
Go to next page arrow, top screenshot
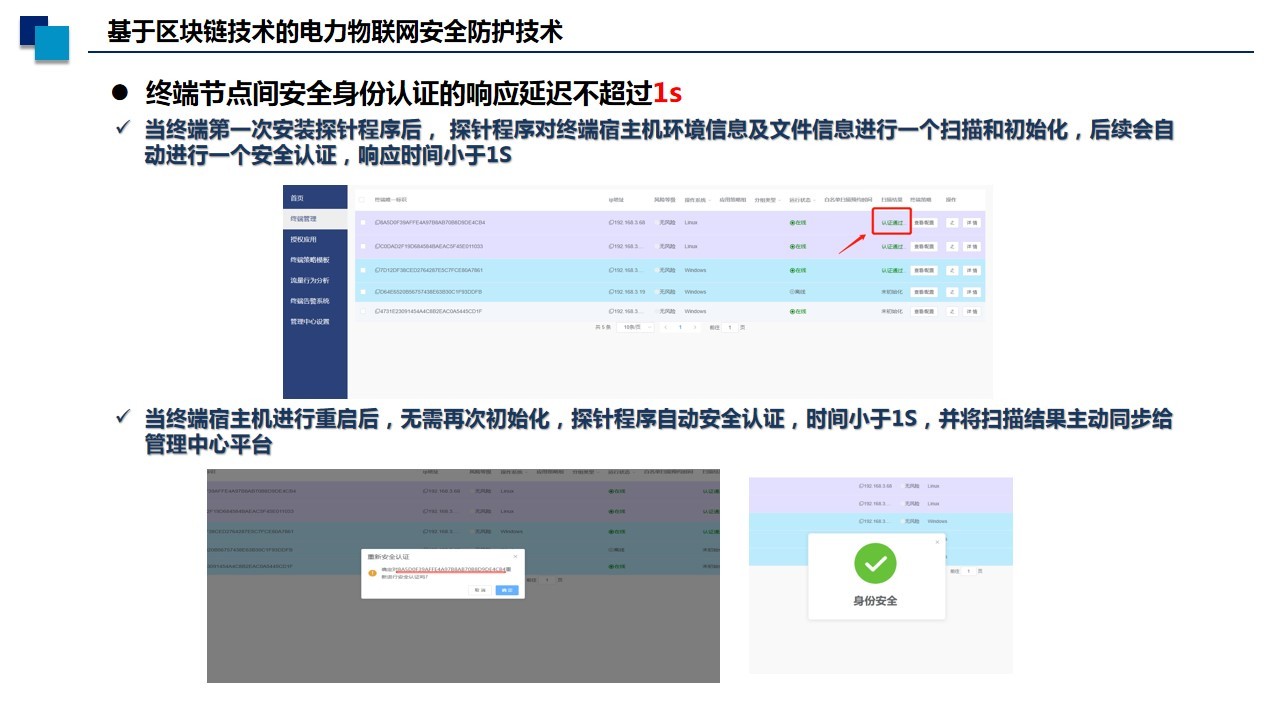695,327
